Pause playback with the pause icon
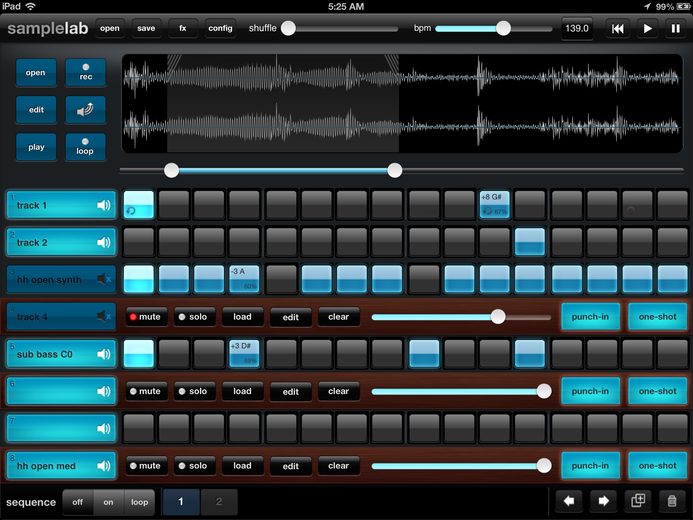The height and width of the screenshot is (520, 693). point(675,29)
